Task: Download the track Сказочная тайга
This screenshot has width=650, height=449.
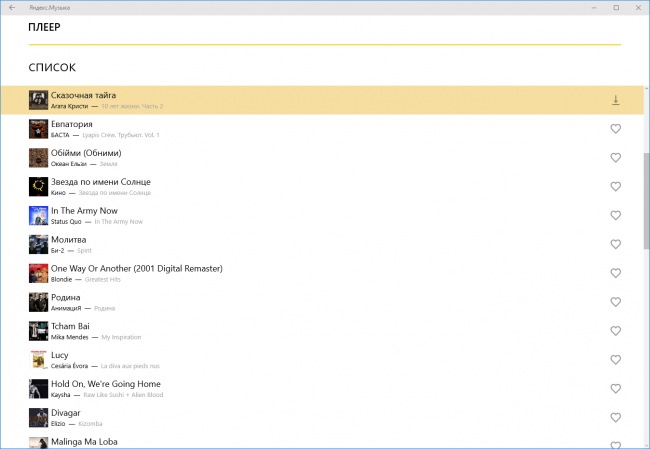Action: click(x=616, y=100)
